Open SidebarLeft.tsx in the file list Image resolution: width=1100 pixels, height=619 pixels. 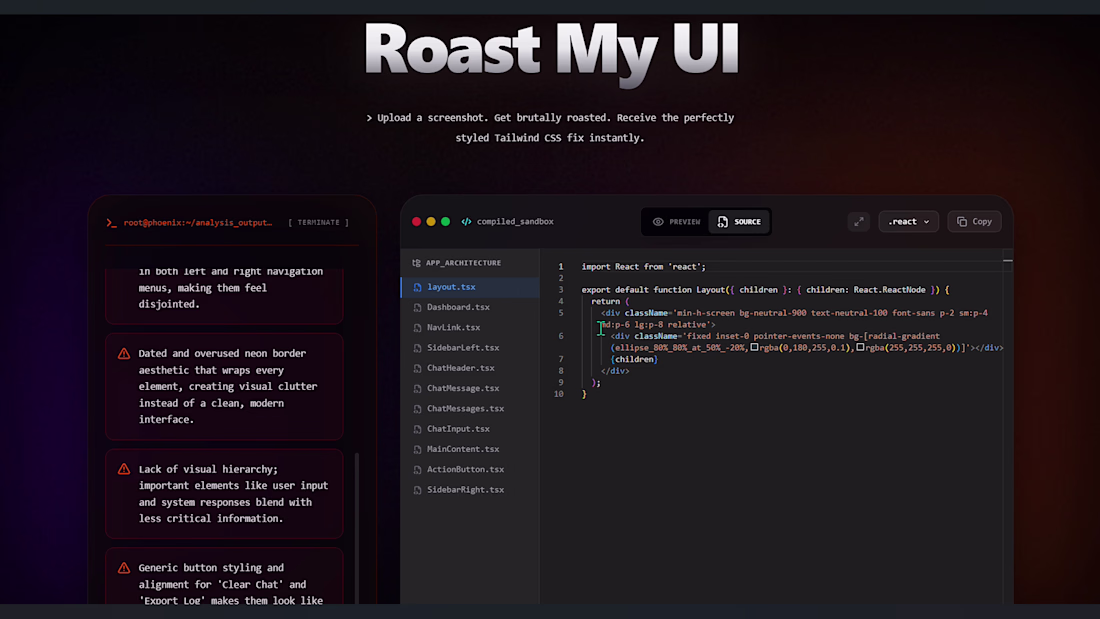pos(470,348)
